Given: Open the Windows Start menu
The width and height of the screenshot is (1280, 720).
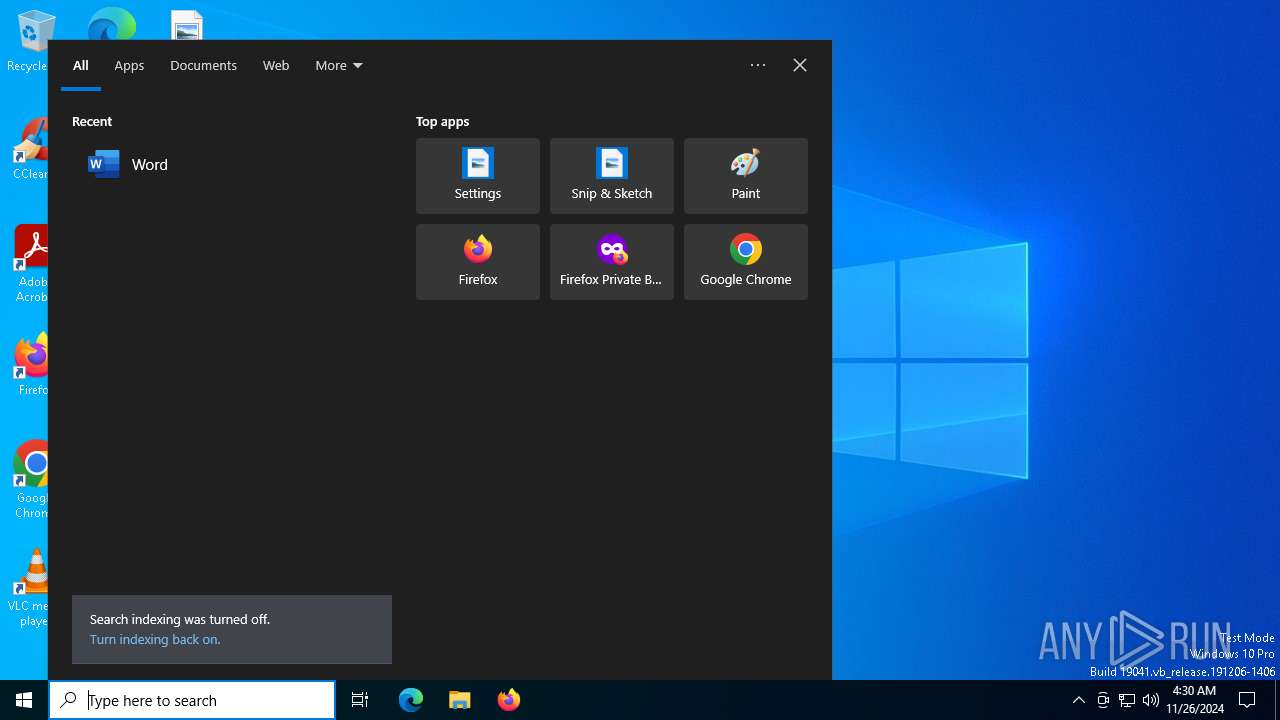Looking at the screenshot, I should [24, 700].
